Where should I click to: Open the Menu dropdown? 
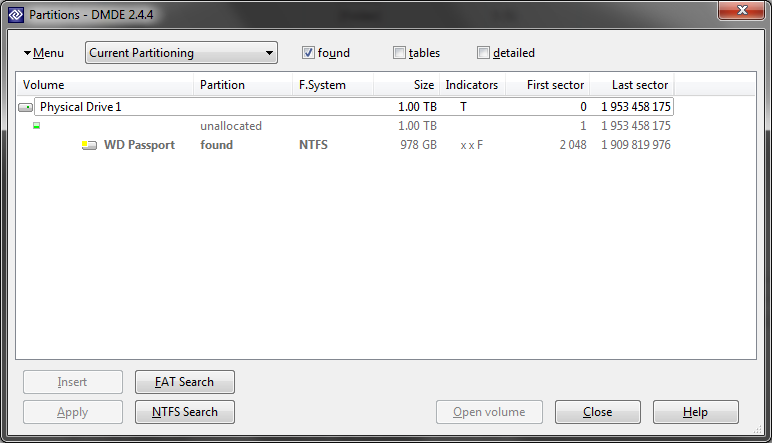[44, 53]
